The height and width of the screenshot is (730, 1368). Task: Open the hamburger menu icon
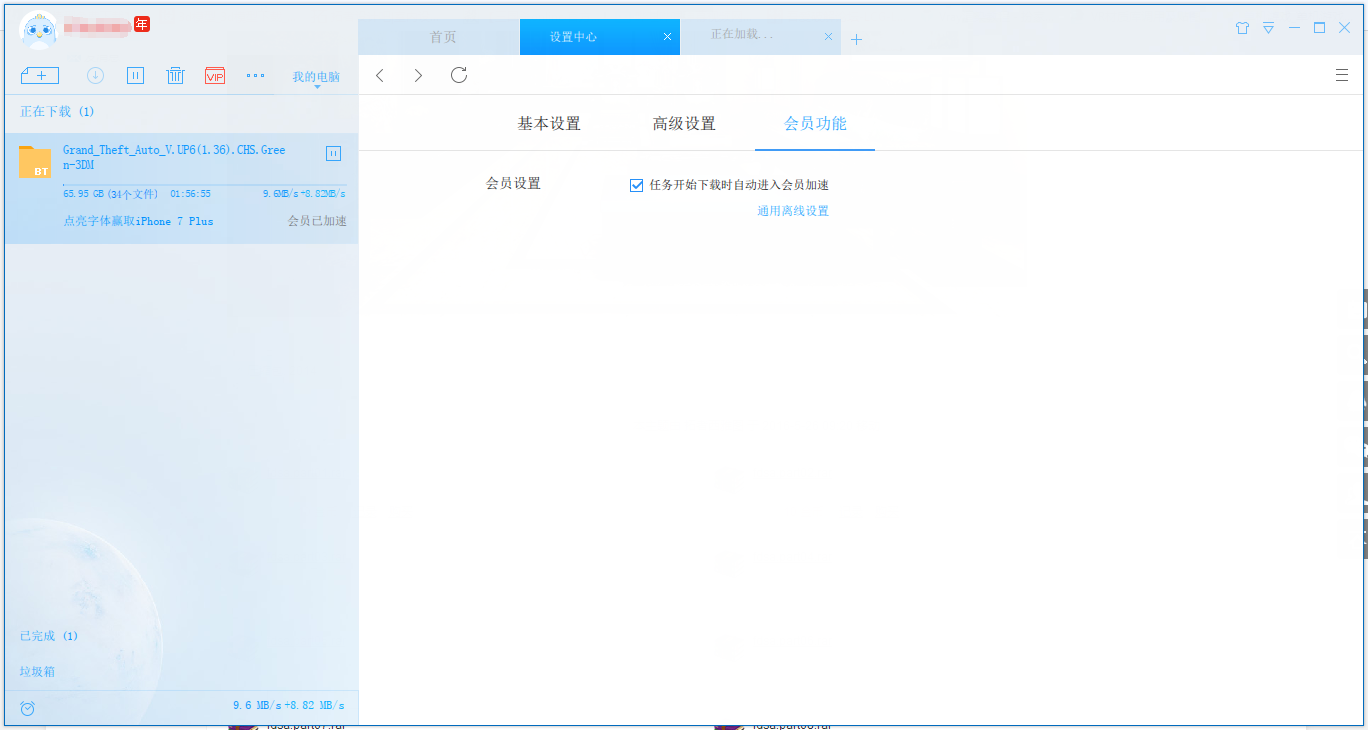[x=1342, y=74]
